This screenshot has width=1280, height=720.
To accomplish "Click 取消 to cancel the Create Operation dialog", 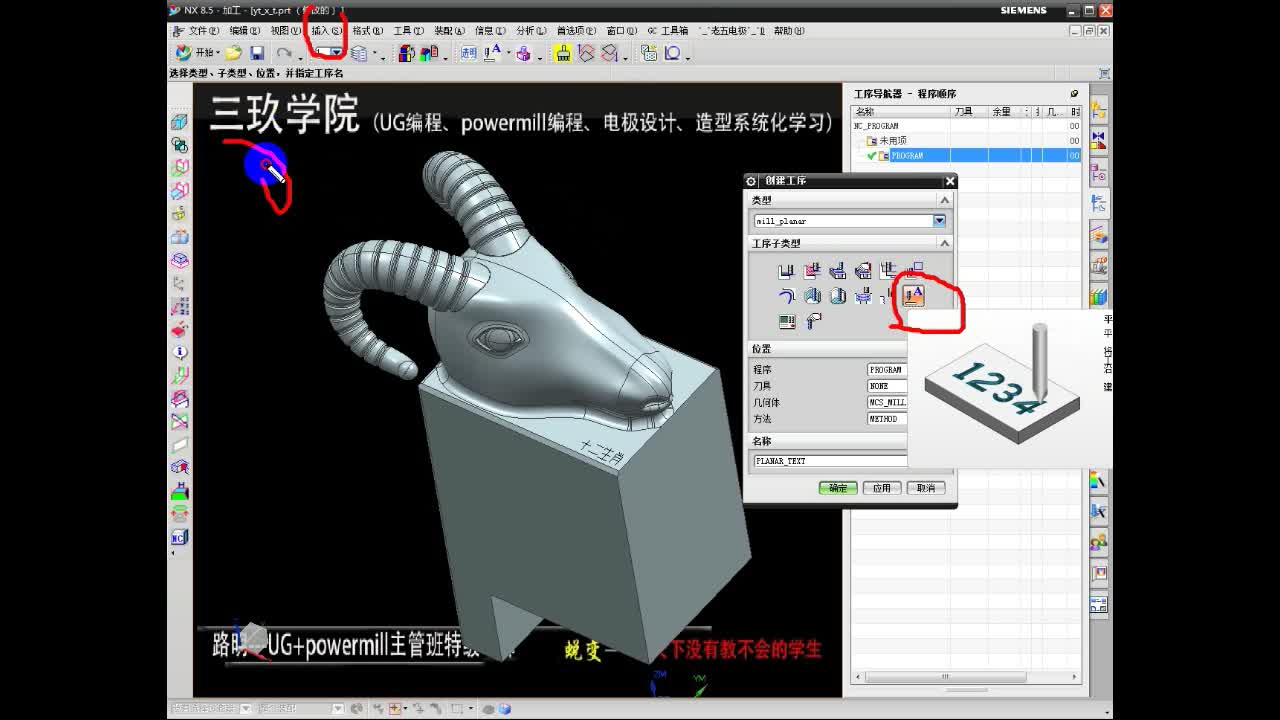I will [x=924, y=488].
